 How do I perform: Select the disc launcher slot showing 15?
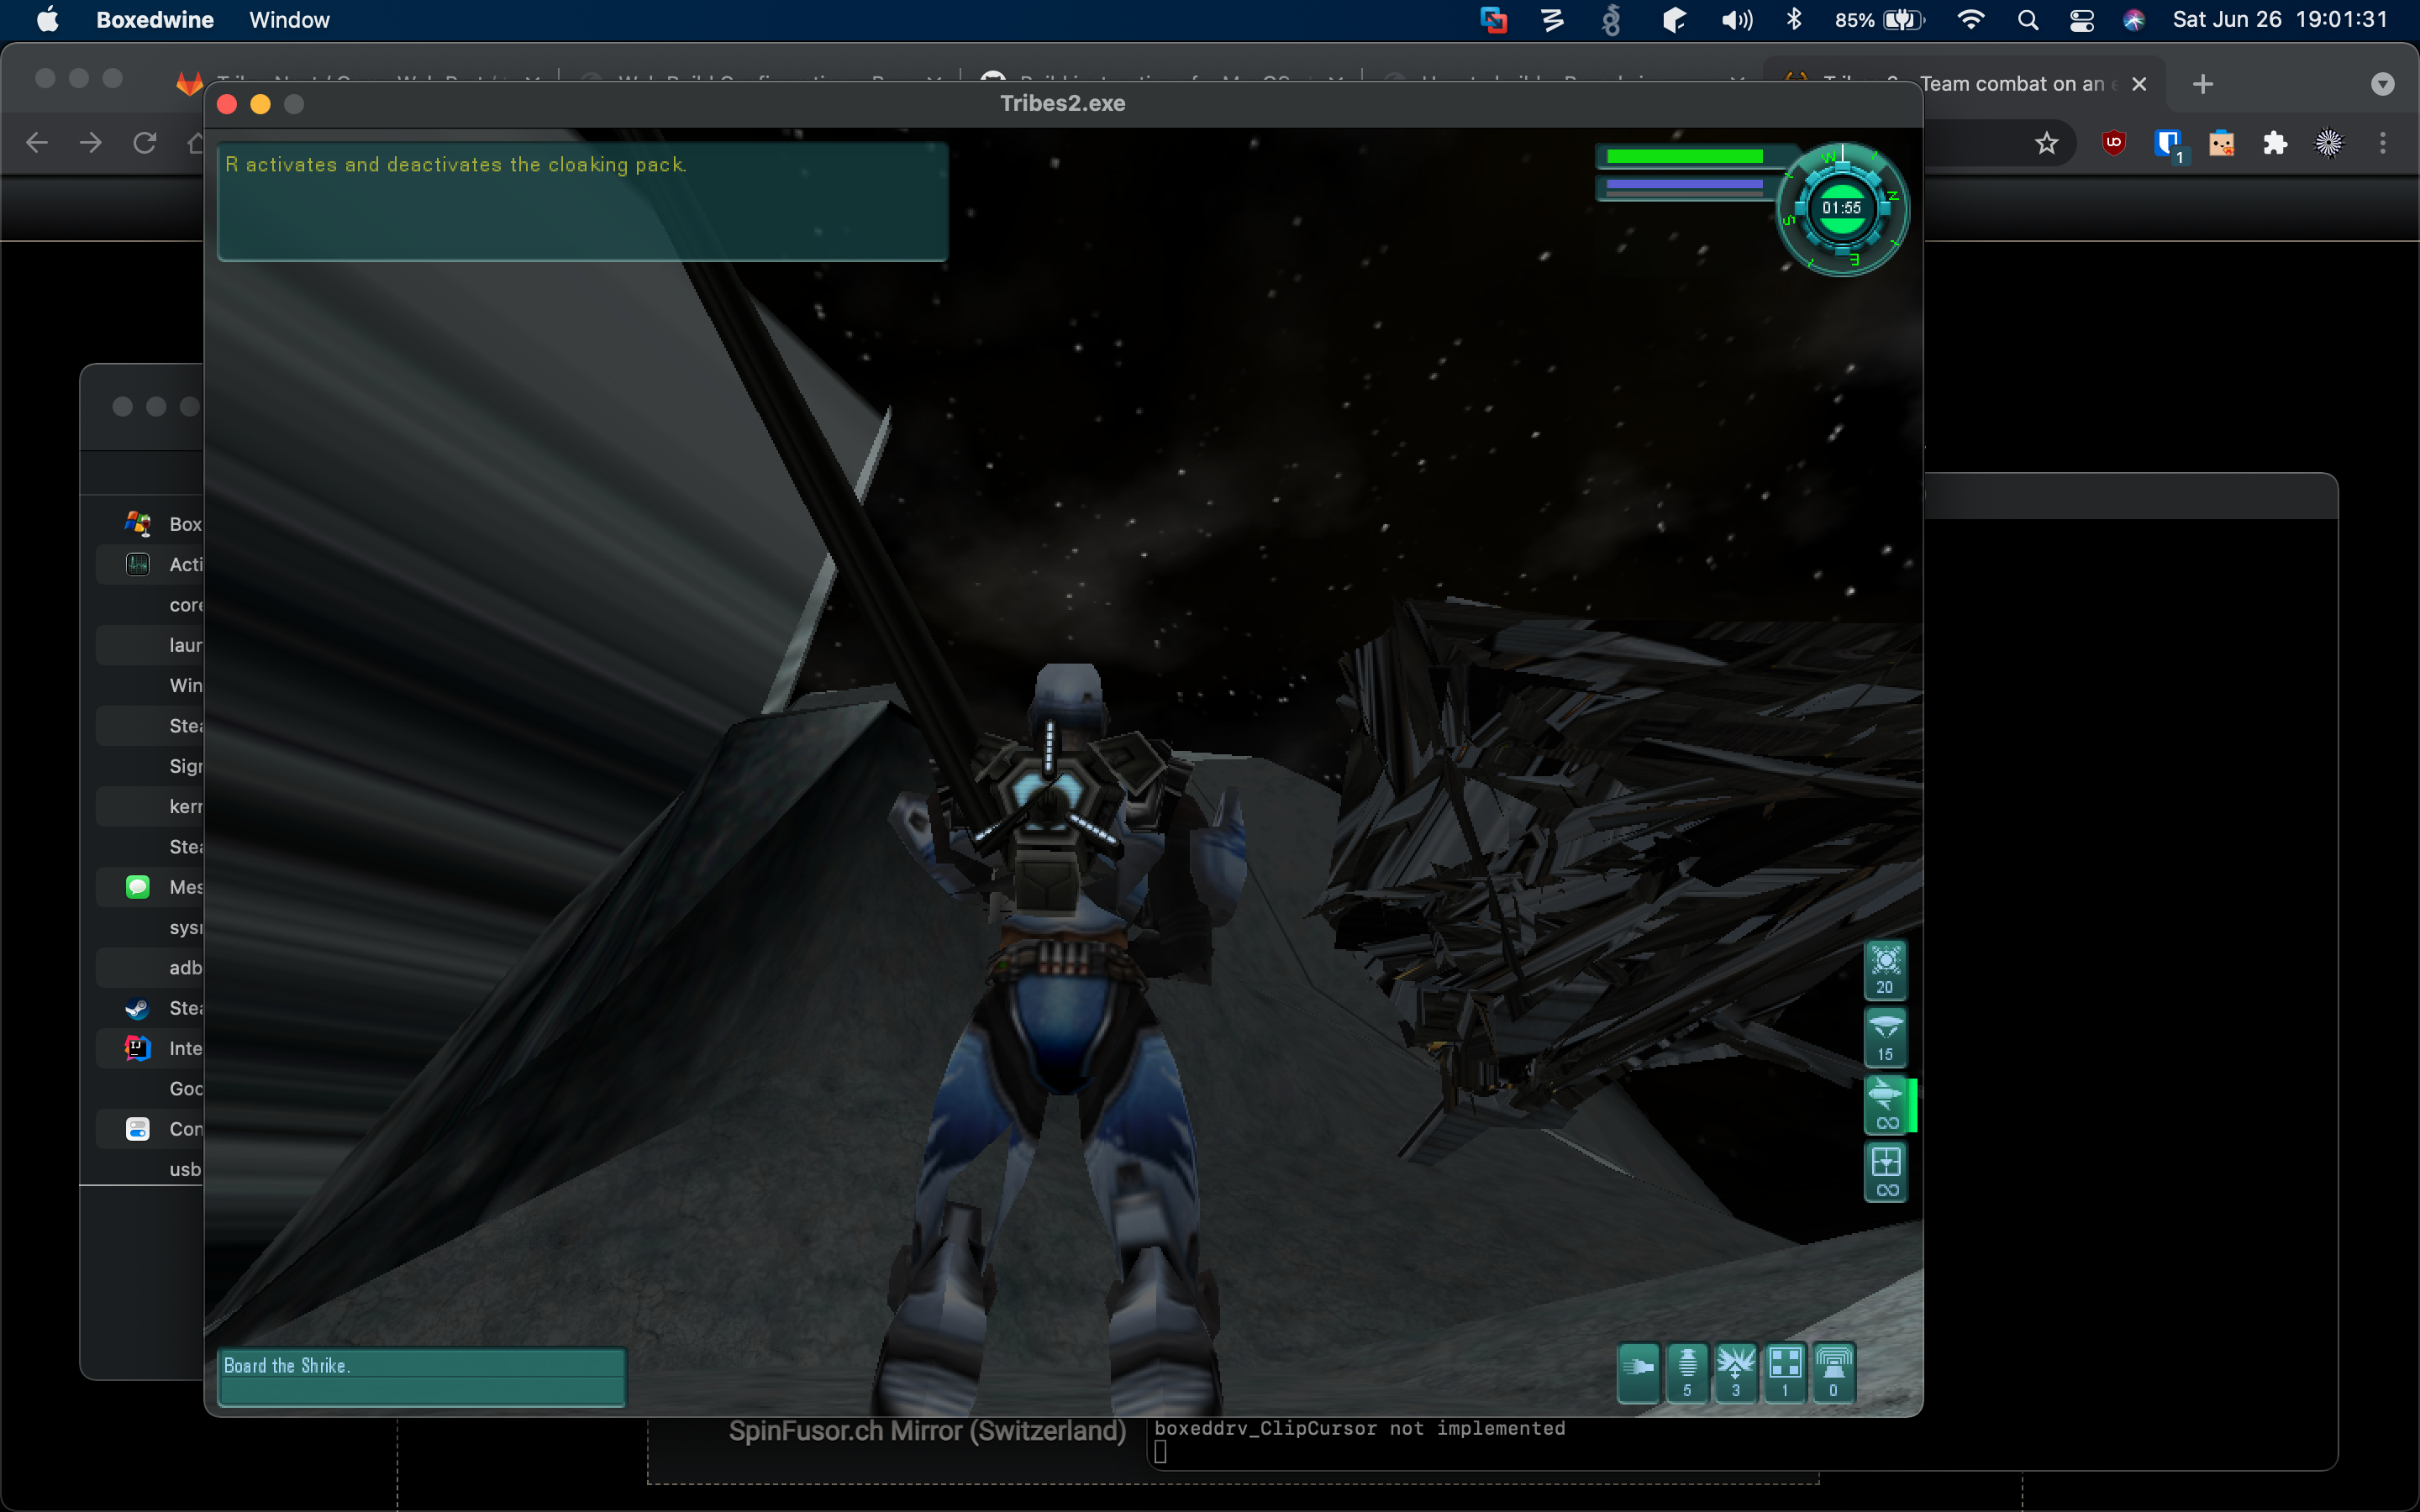tap(1885, 1037)
